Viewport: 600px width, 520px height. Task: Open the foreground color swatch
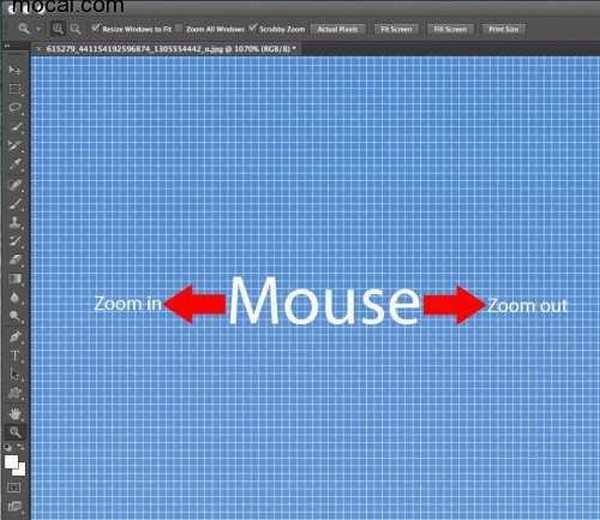13,463
